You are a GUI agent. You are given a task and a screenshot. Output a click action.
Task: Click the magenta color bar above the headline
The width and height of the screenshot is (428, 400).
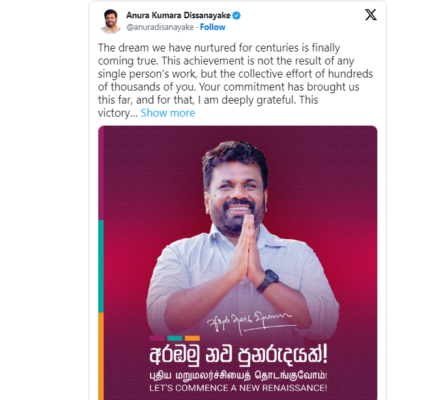(x=157, y=338)
